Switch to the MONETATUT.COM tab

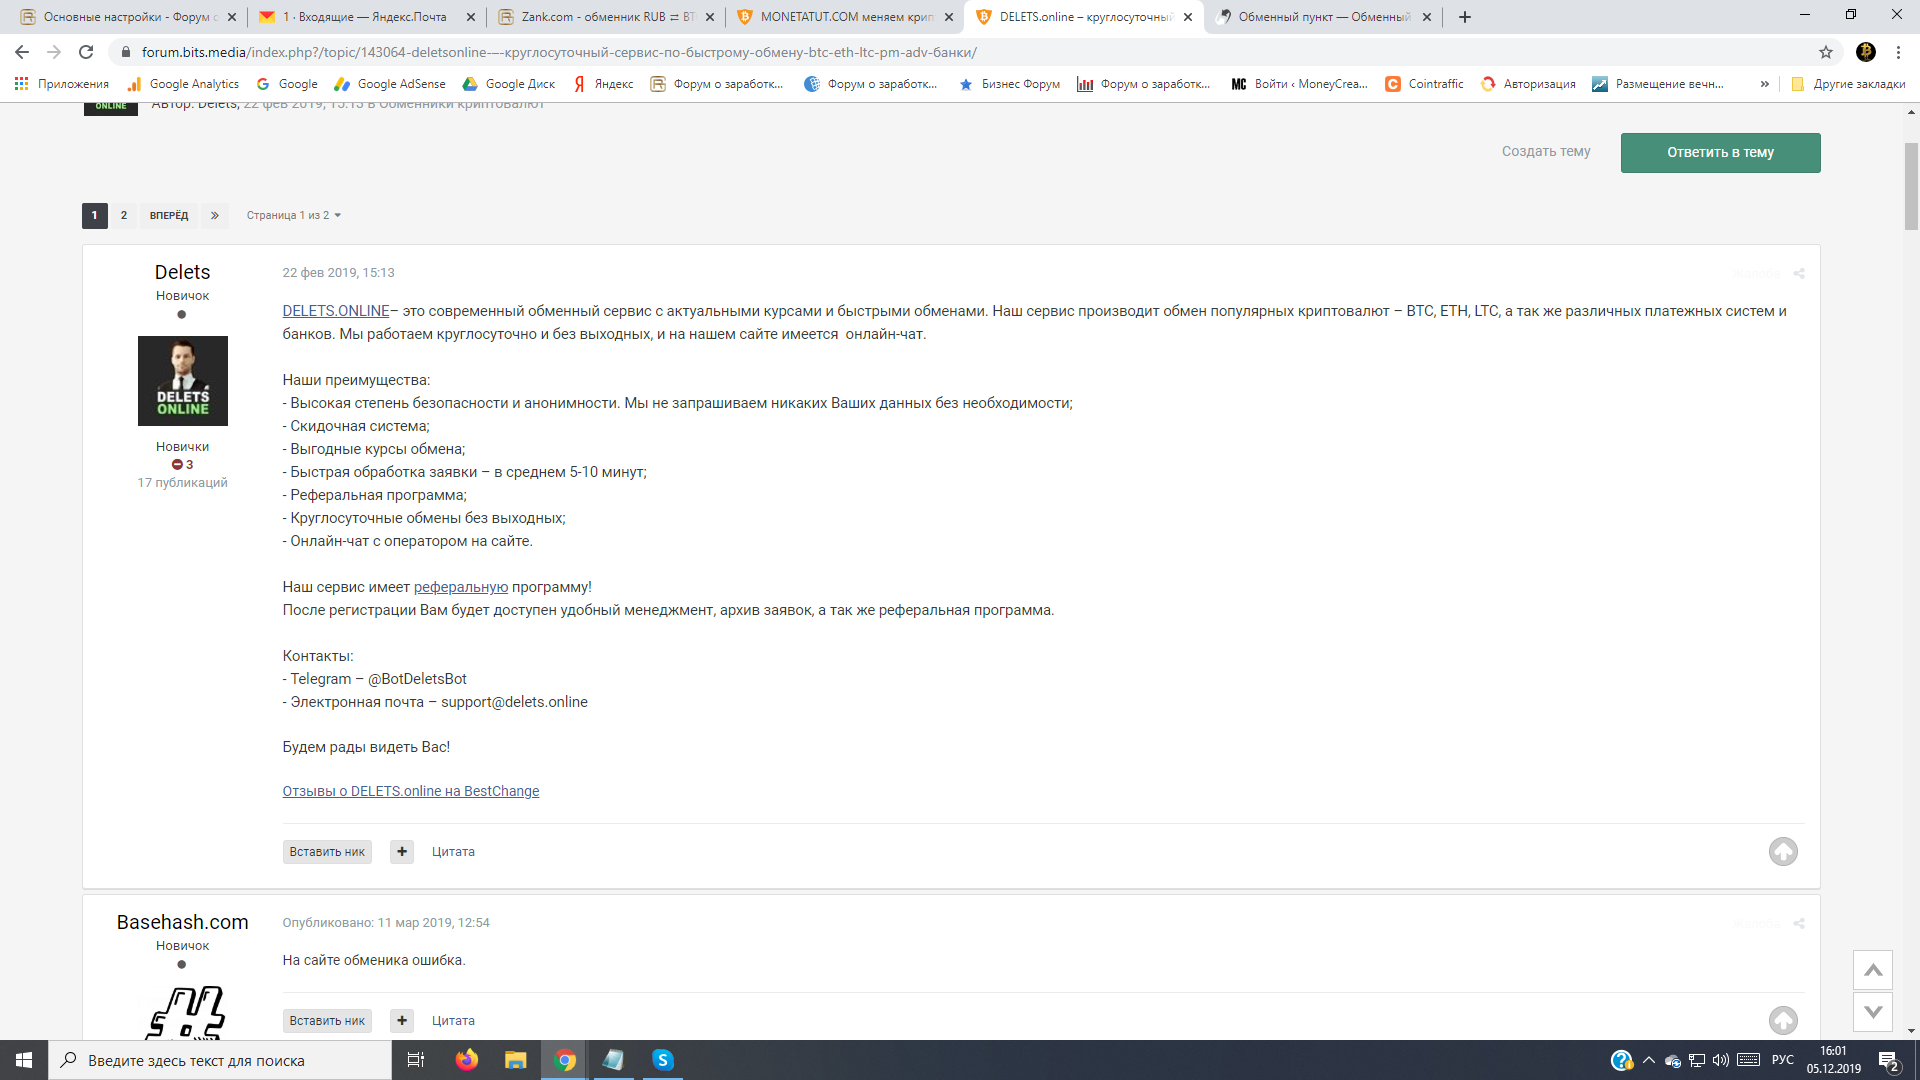[x=845, y=17]
